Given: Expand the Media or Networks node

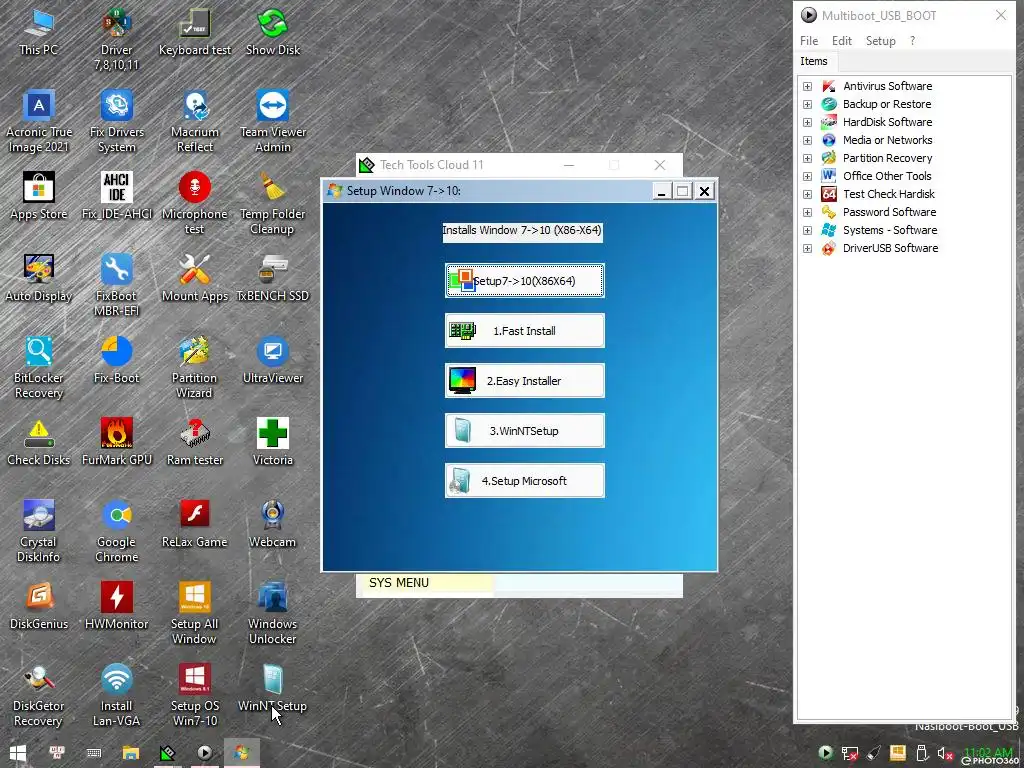Looking at the screenshot, I should pos(808,140).
